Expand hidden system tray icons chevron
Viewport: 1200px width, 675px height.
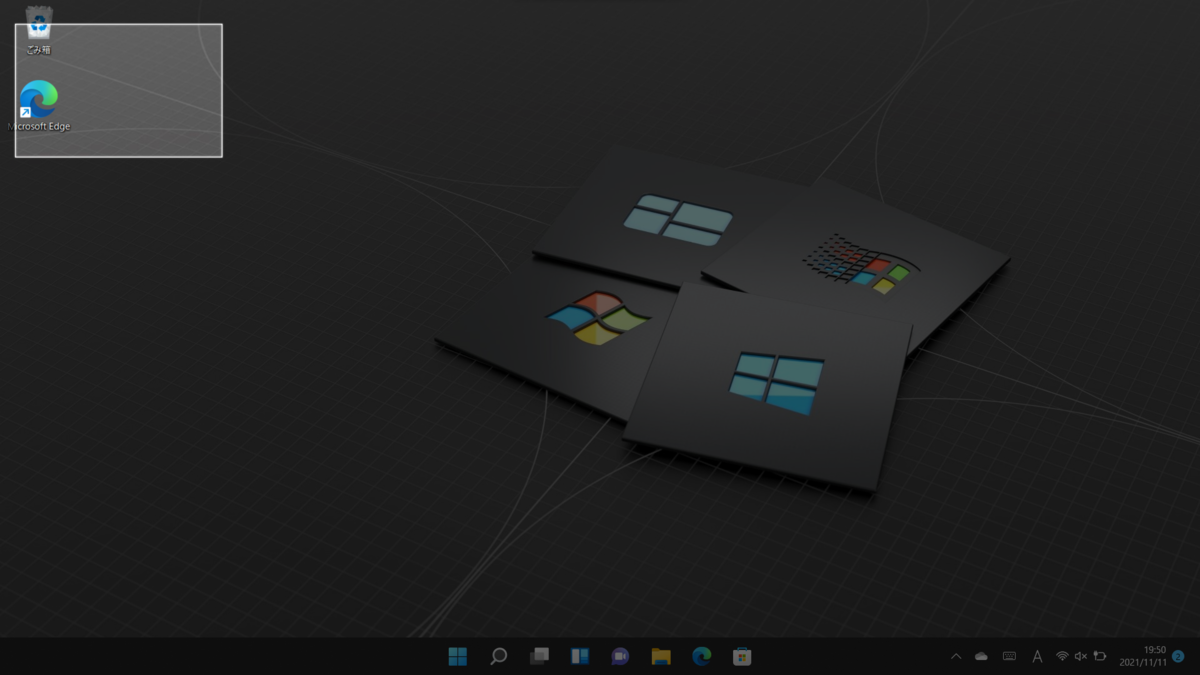coord(956,656)
